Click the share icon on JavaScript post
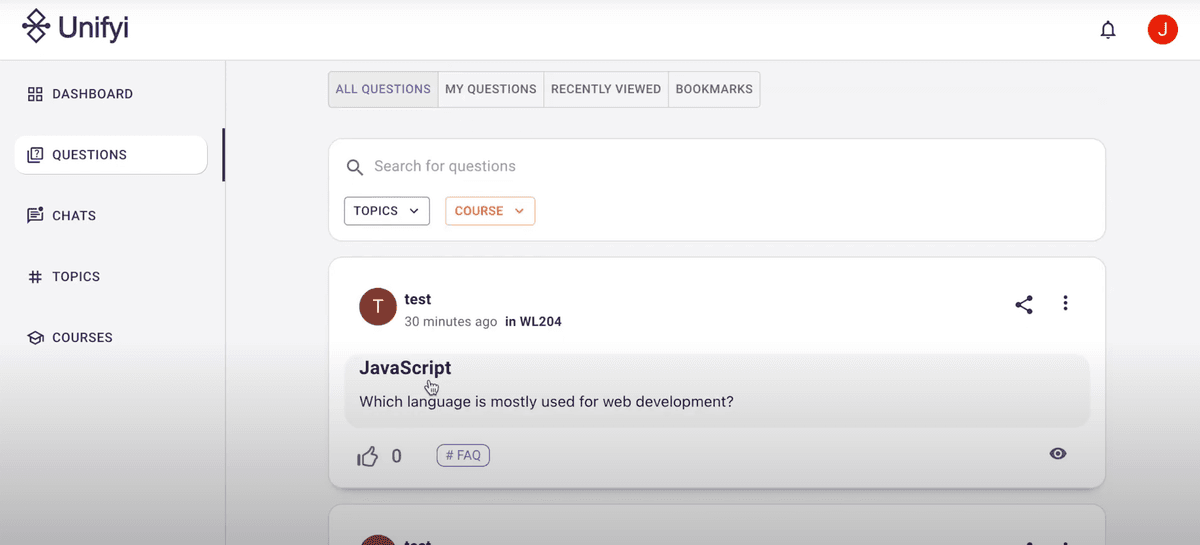This screenshot has height=545, width=1200. pyautogui.click(x=1024, y=305)
